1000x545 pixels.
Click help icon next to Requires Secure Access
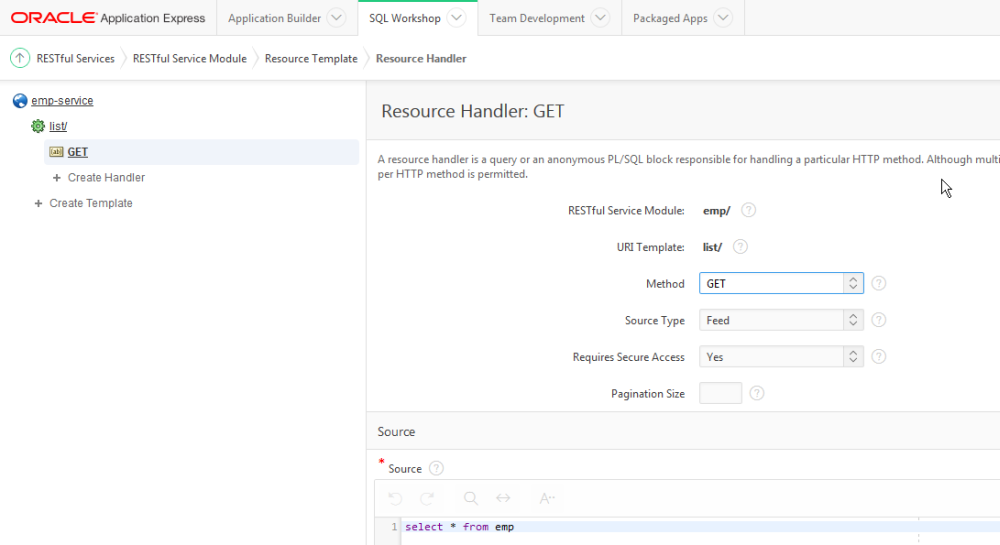[x=879, y=357]
